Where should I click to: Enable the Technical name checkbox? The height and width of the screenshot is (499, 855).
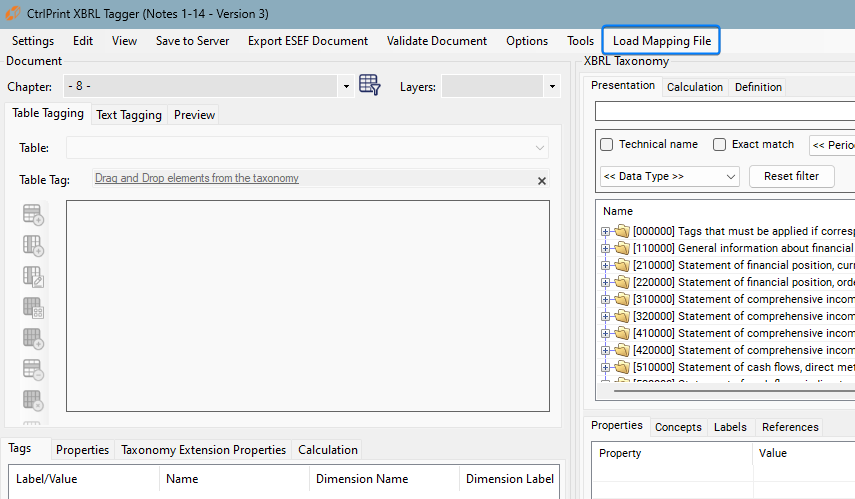pyautogui.click(x=607, y=145)
